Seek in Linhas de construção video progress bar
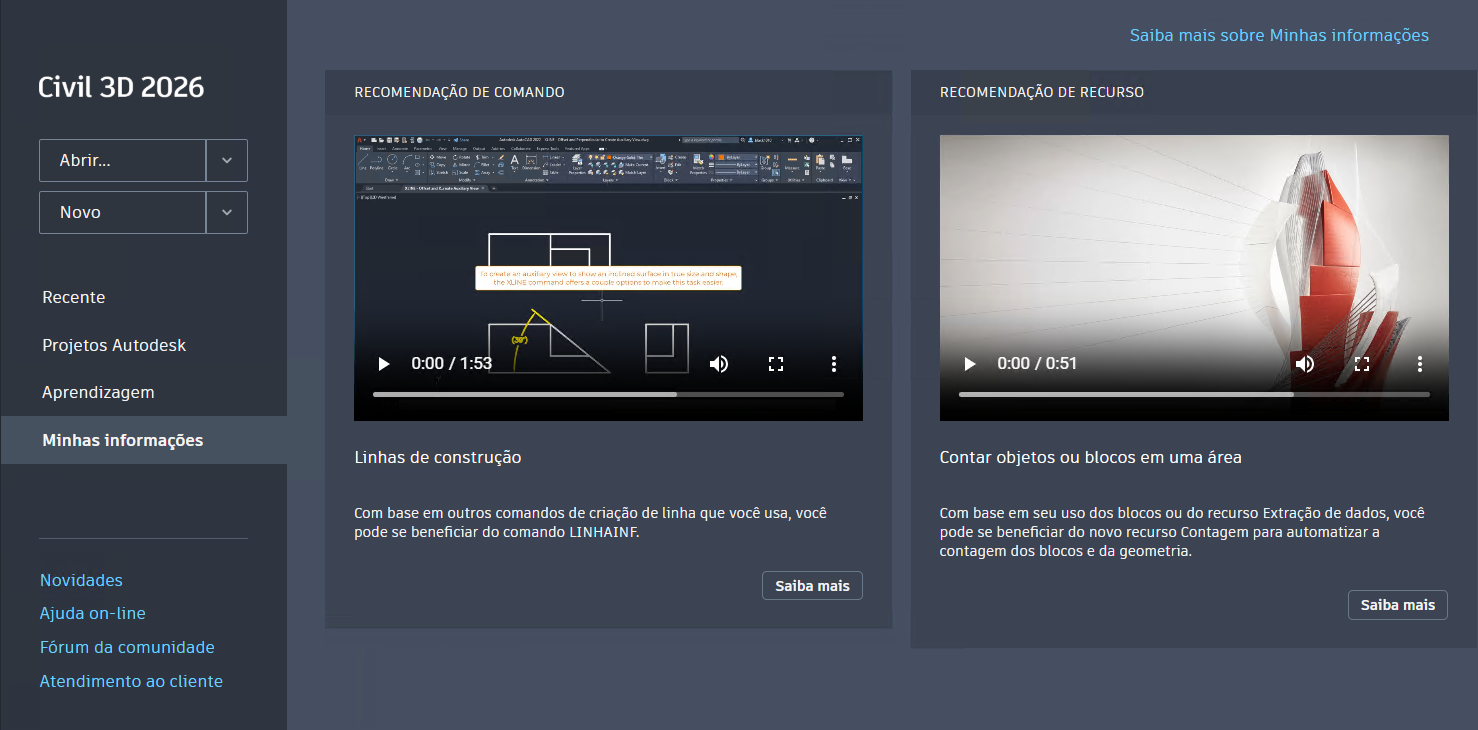The image size is (1478, 730). (608, 394)
